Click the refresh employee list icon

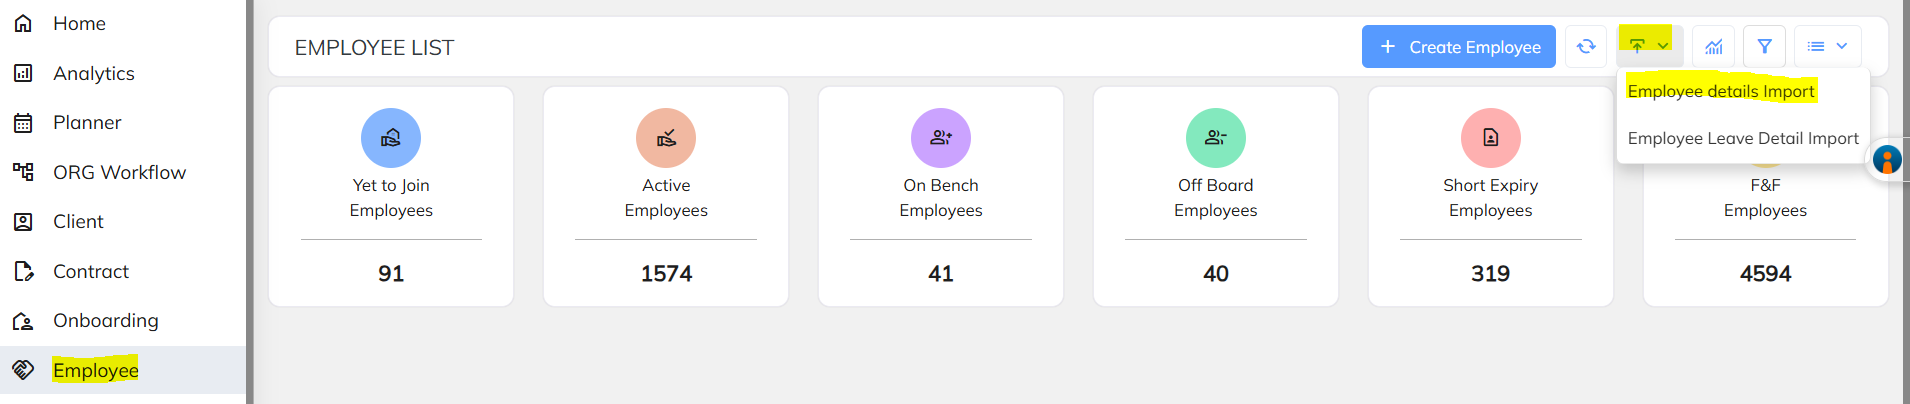[x=1586, y=47]
